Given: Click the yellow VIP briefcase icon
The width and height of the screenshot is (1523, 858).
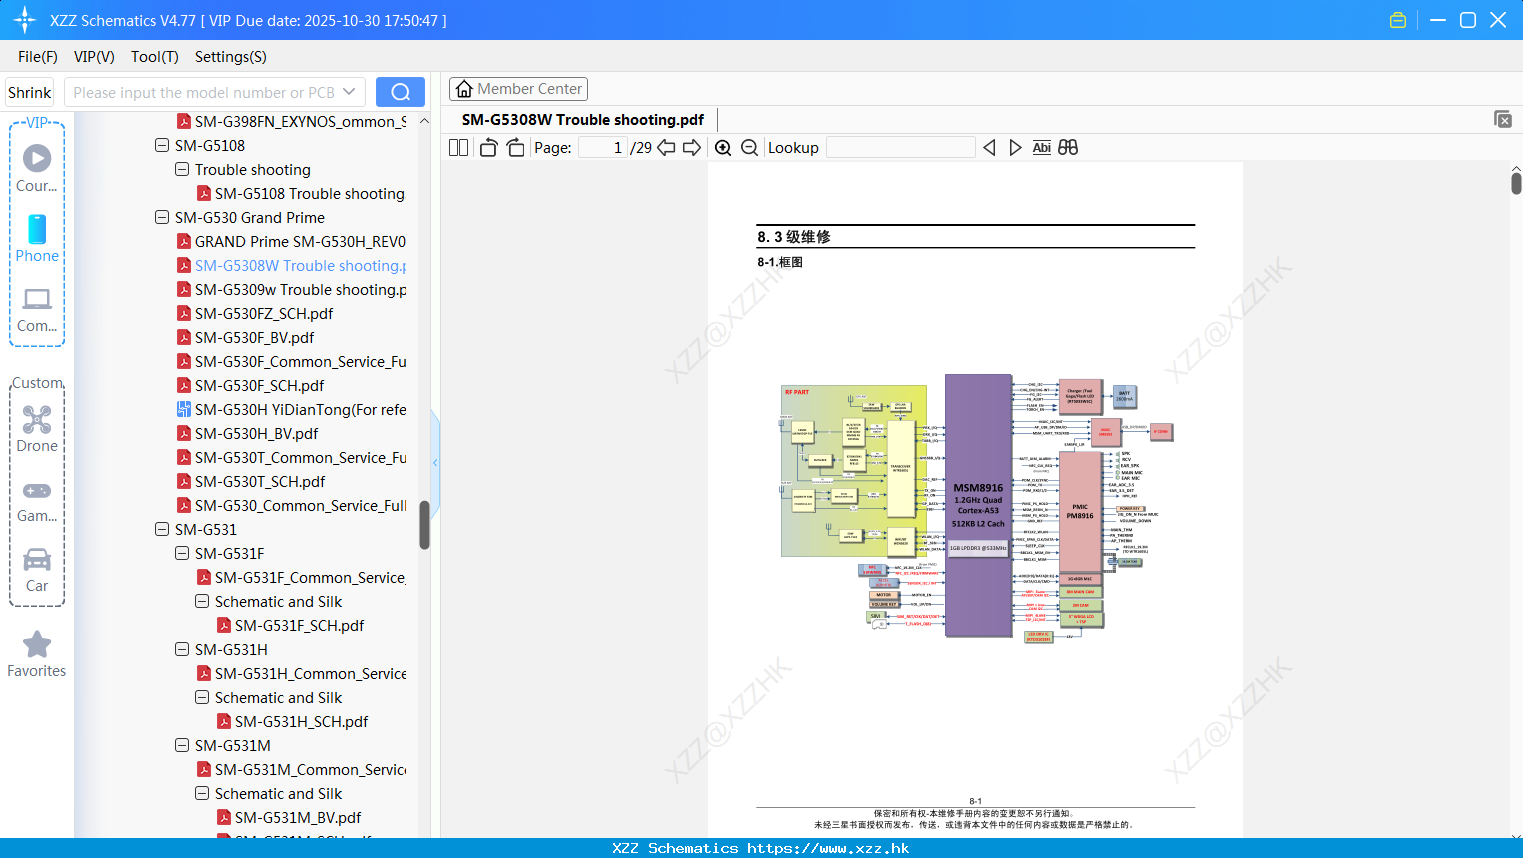Looking at the screenshot, I should 1398,20.
